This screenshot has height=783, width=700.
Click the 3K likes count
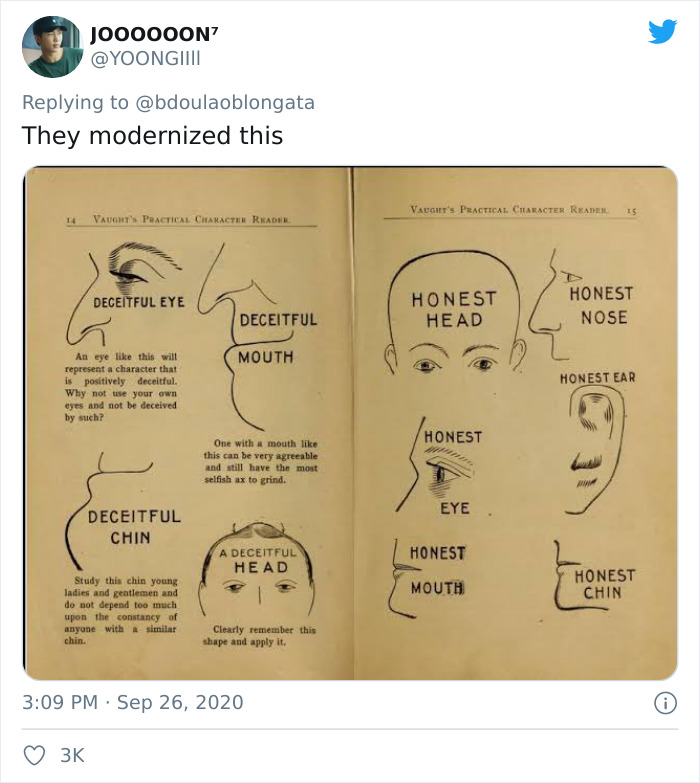click(x=72, y=755)
